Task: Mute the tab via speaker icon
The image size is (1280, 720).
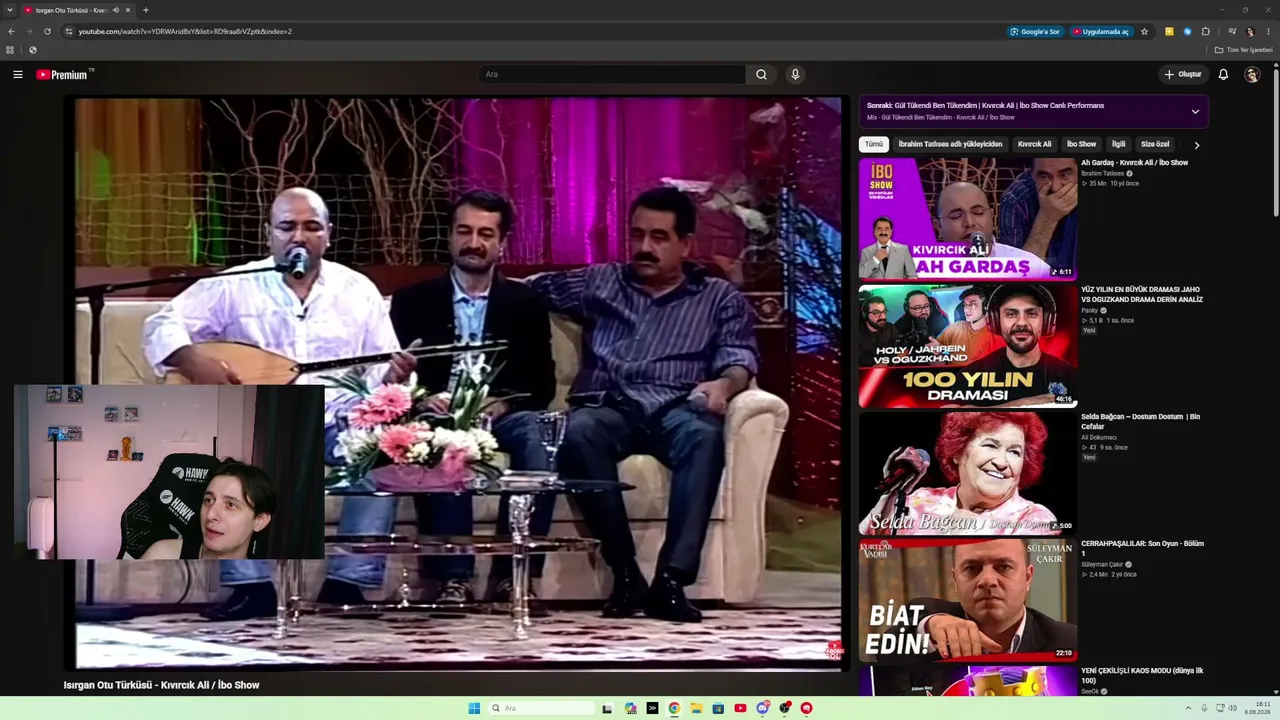Action: pos(115,10)
